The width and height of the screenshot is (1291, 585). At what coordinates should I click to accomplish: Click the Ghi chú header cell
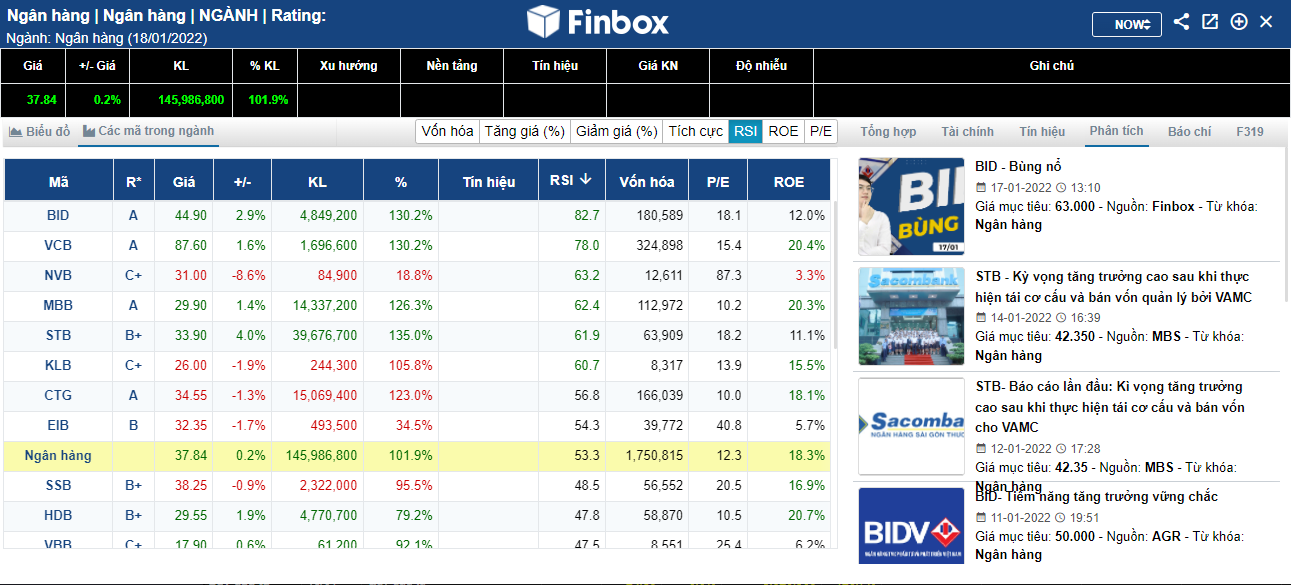[1051, 66]
